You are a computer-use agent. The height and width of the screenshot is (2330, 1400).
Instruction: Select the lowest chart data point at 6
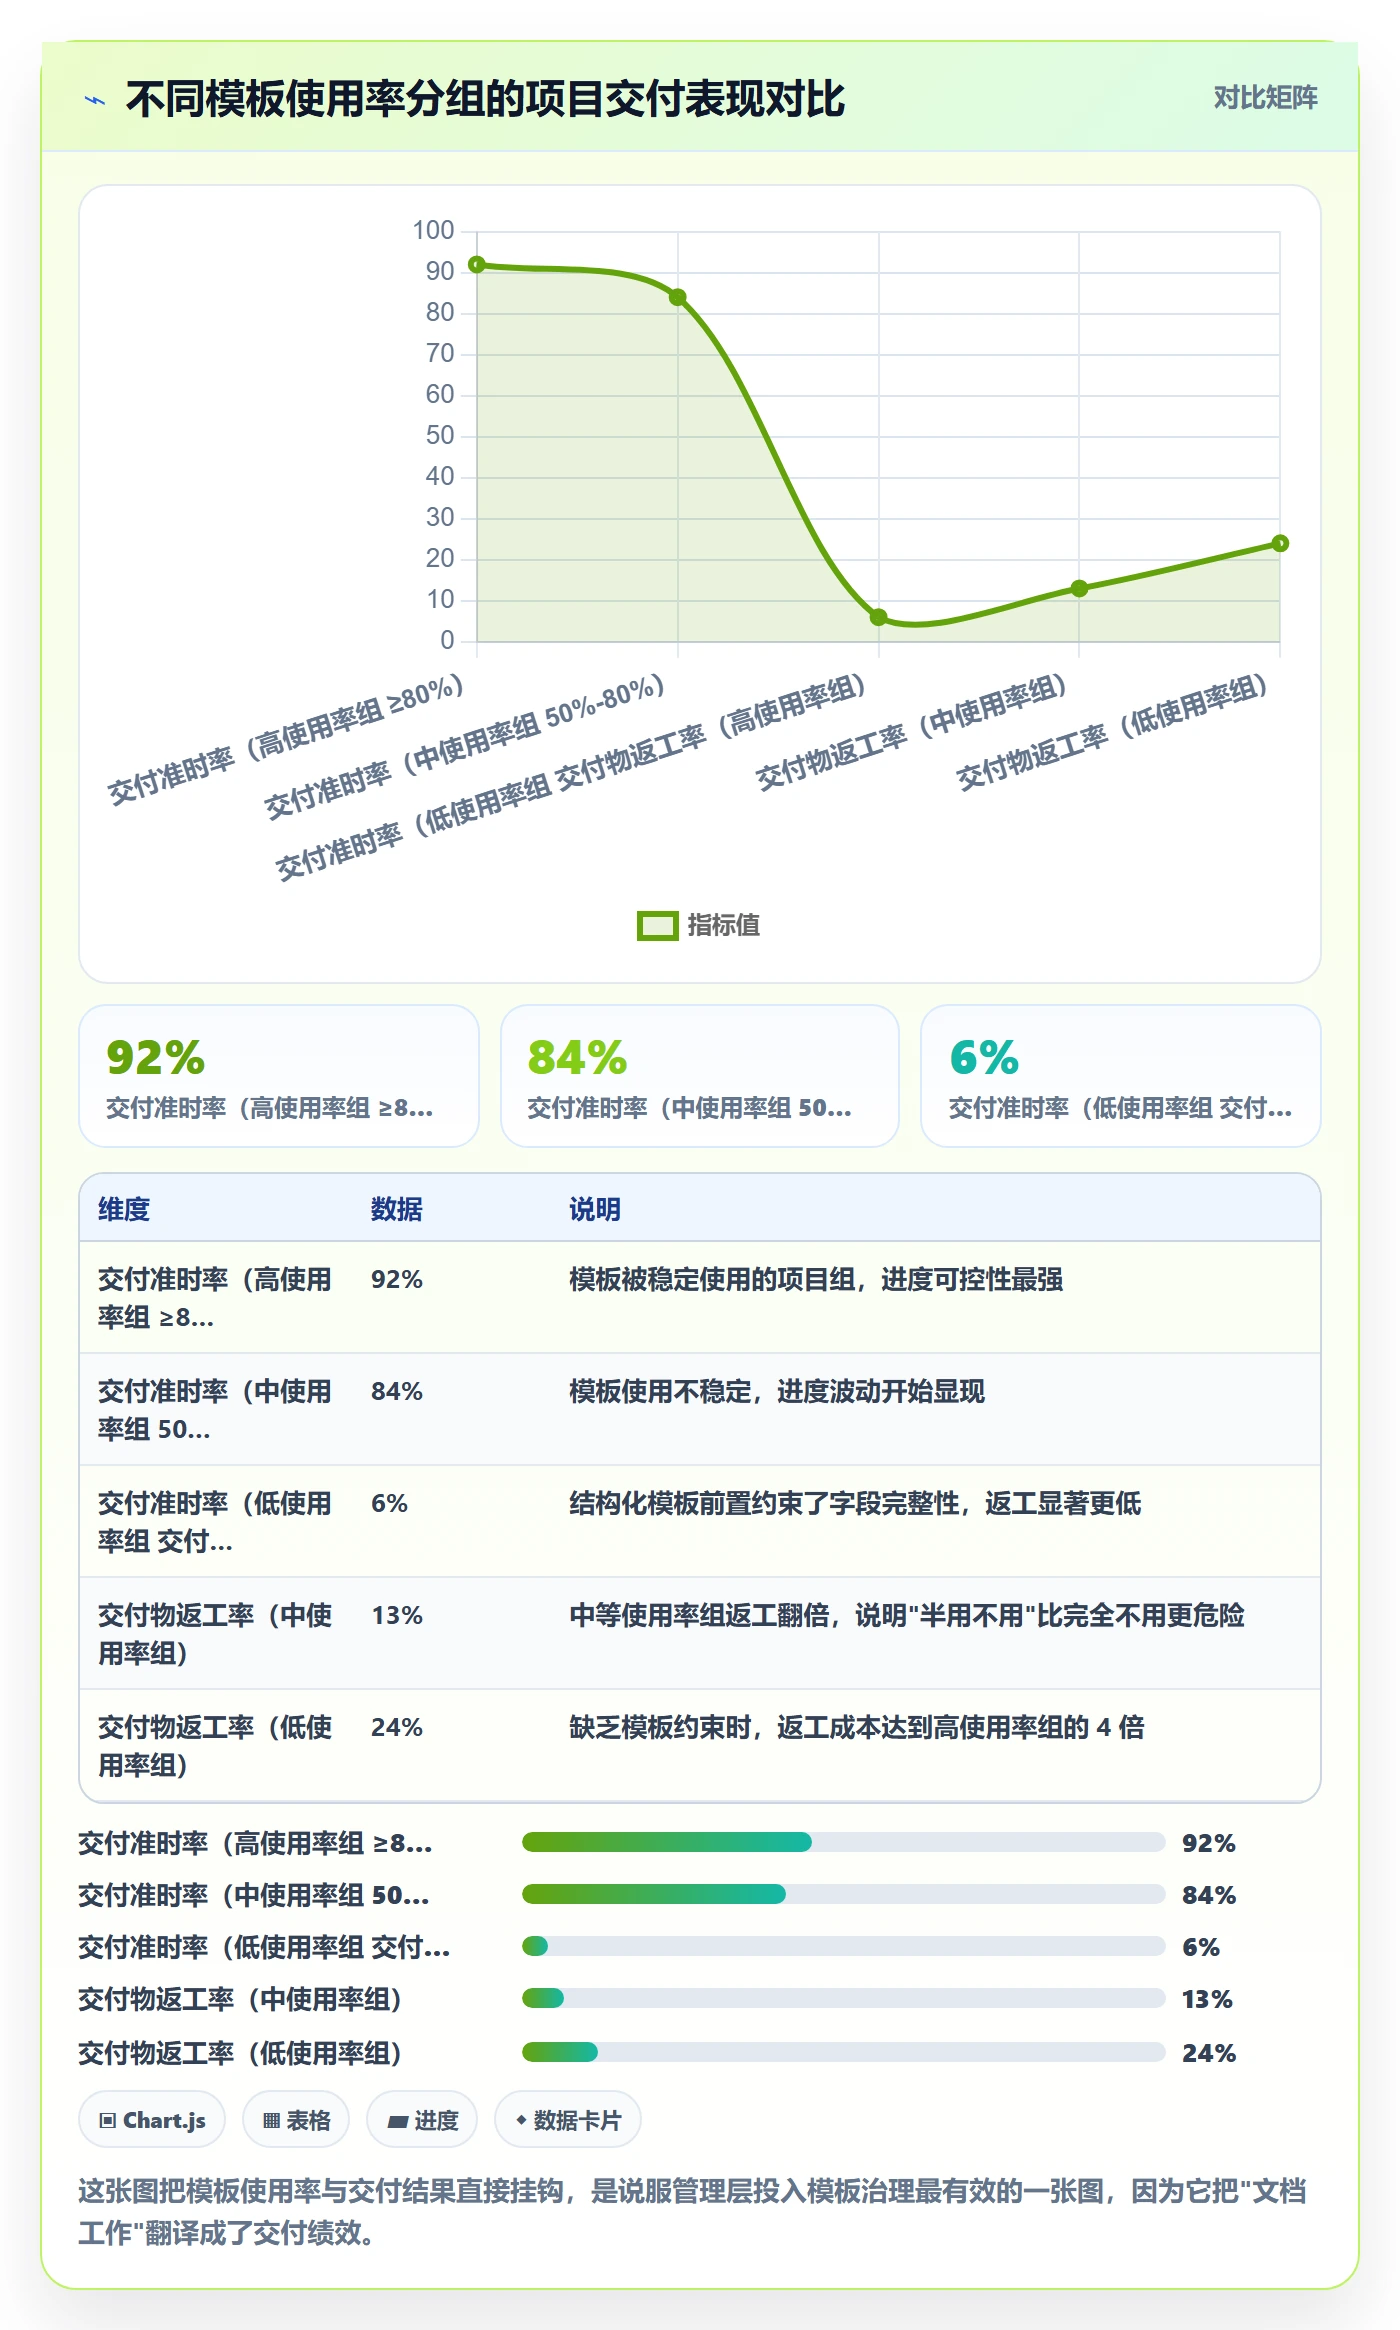pyautogui.click(x=878, y=617)
